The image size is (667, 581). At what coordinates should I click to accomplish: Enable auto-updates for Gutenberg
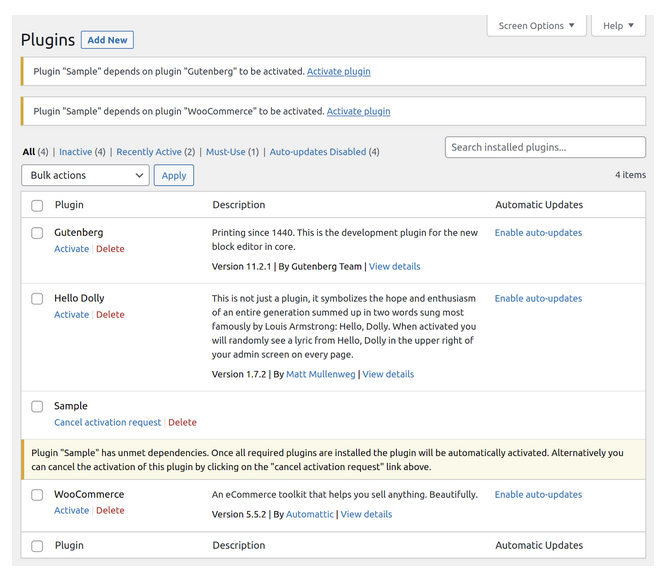(538, 233)
